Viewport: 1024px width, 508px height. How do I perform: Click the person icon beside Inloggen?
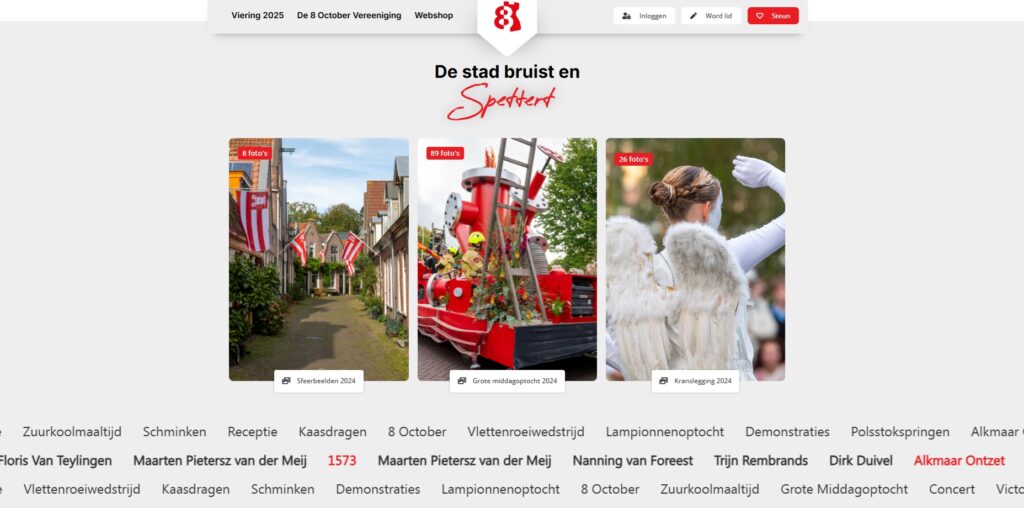pyautogui.click(x=626, y=16)
